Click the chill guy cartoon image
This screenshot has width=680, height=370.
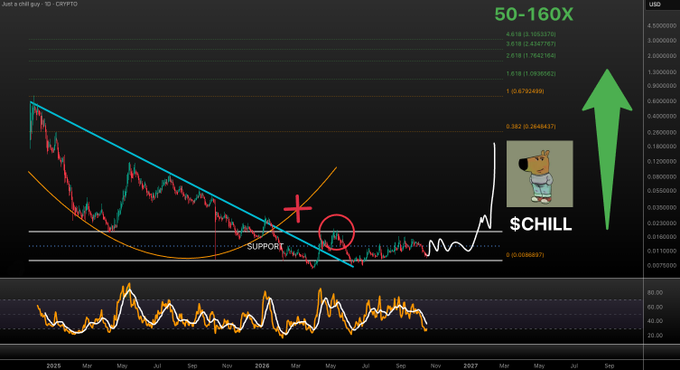[540, 174]
